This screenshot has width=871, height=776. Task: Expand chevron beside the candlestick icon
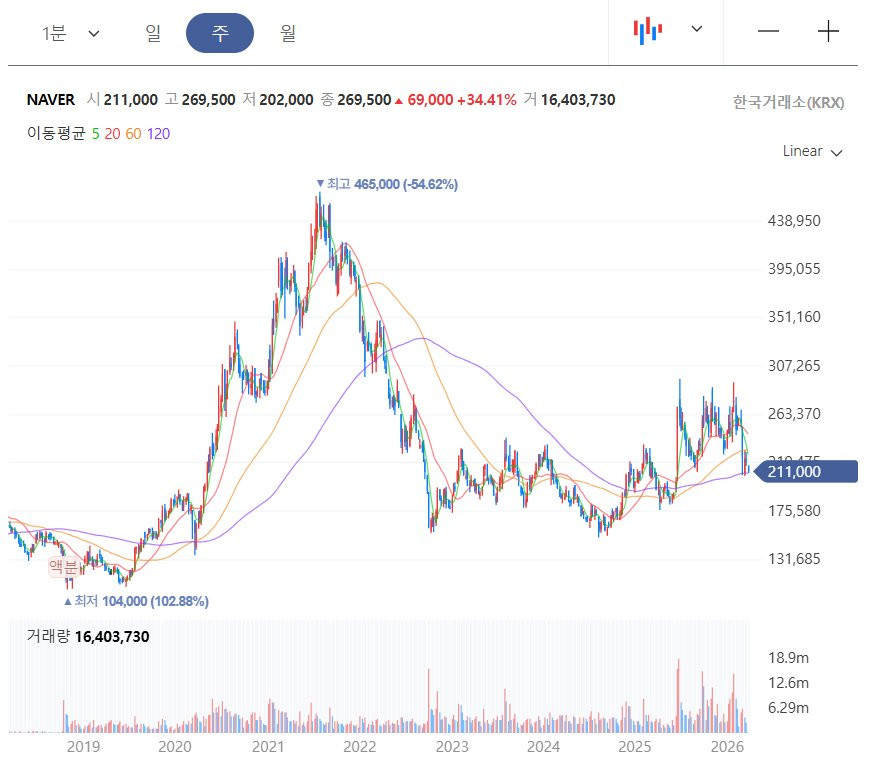(697, 29)
